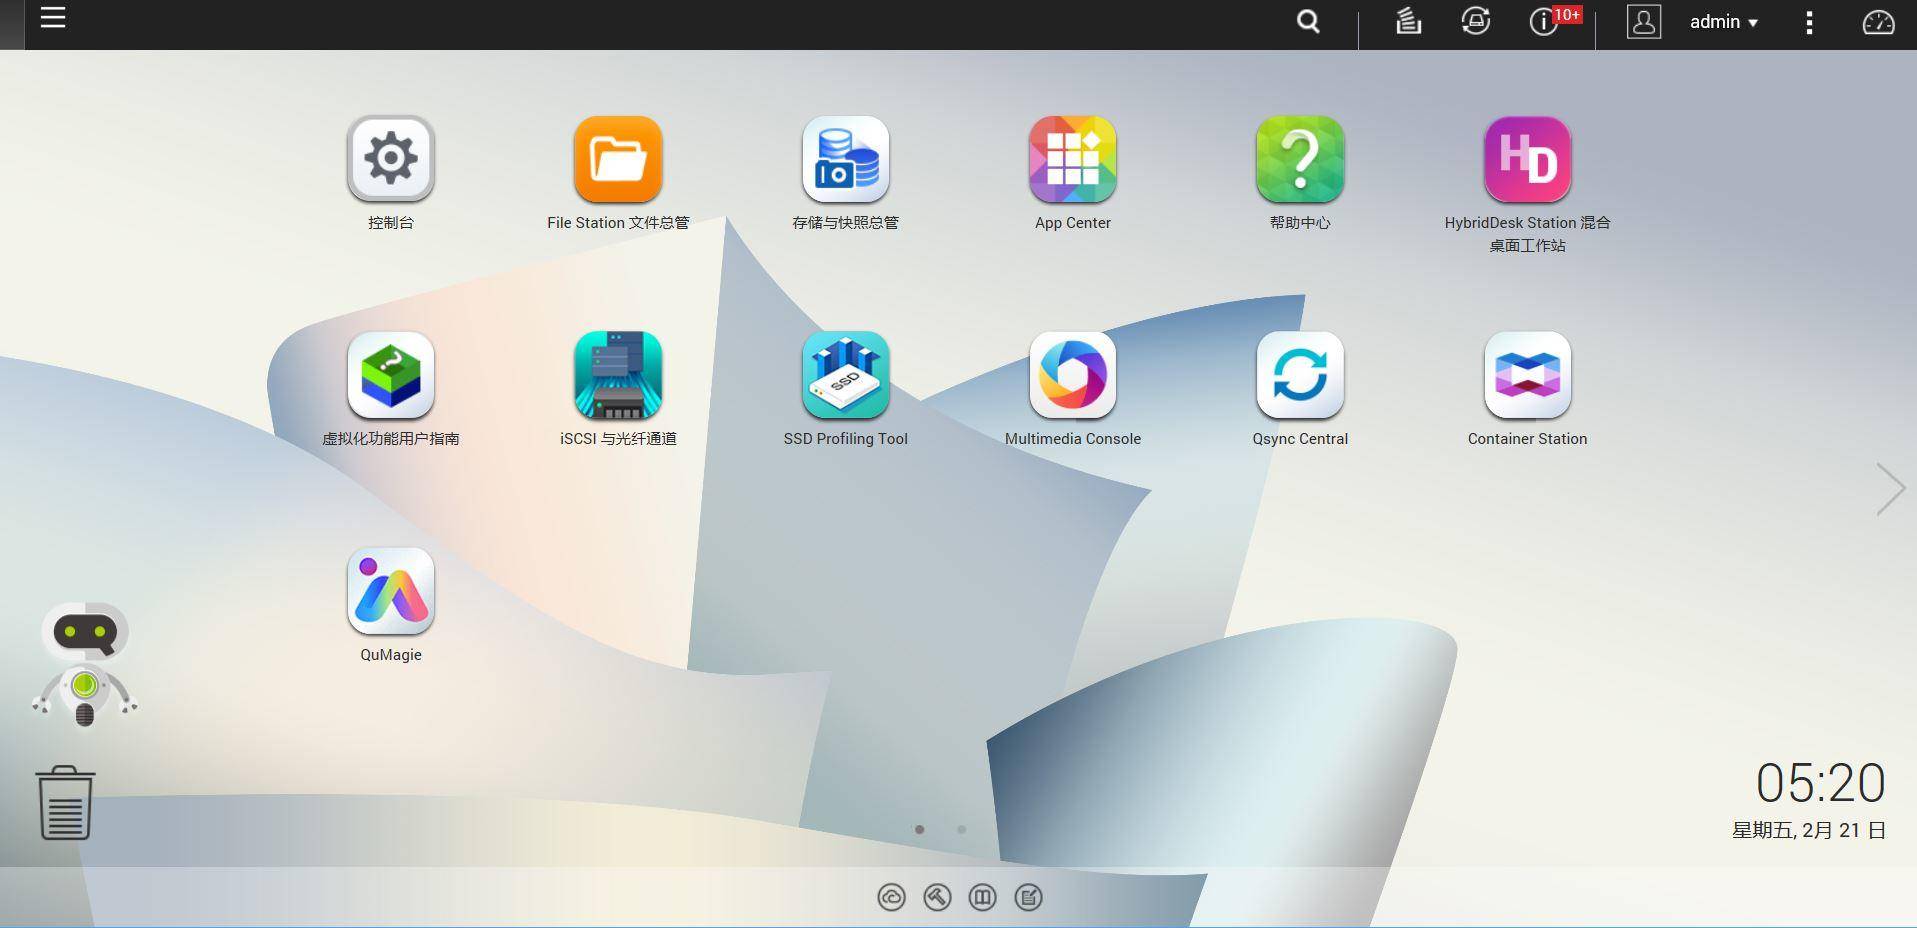Open HybridDesk Station icon

click(x=1527, y=159)
